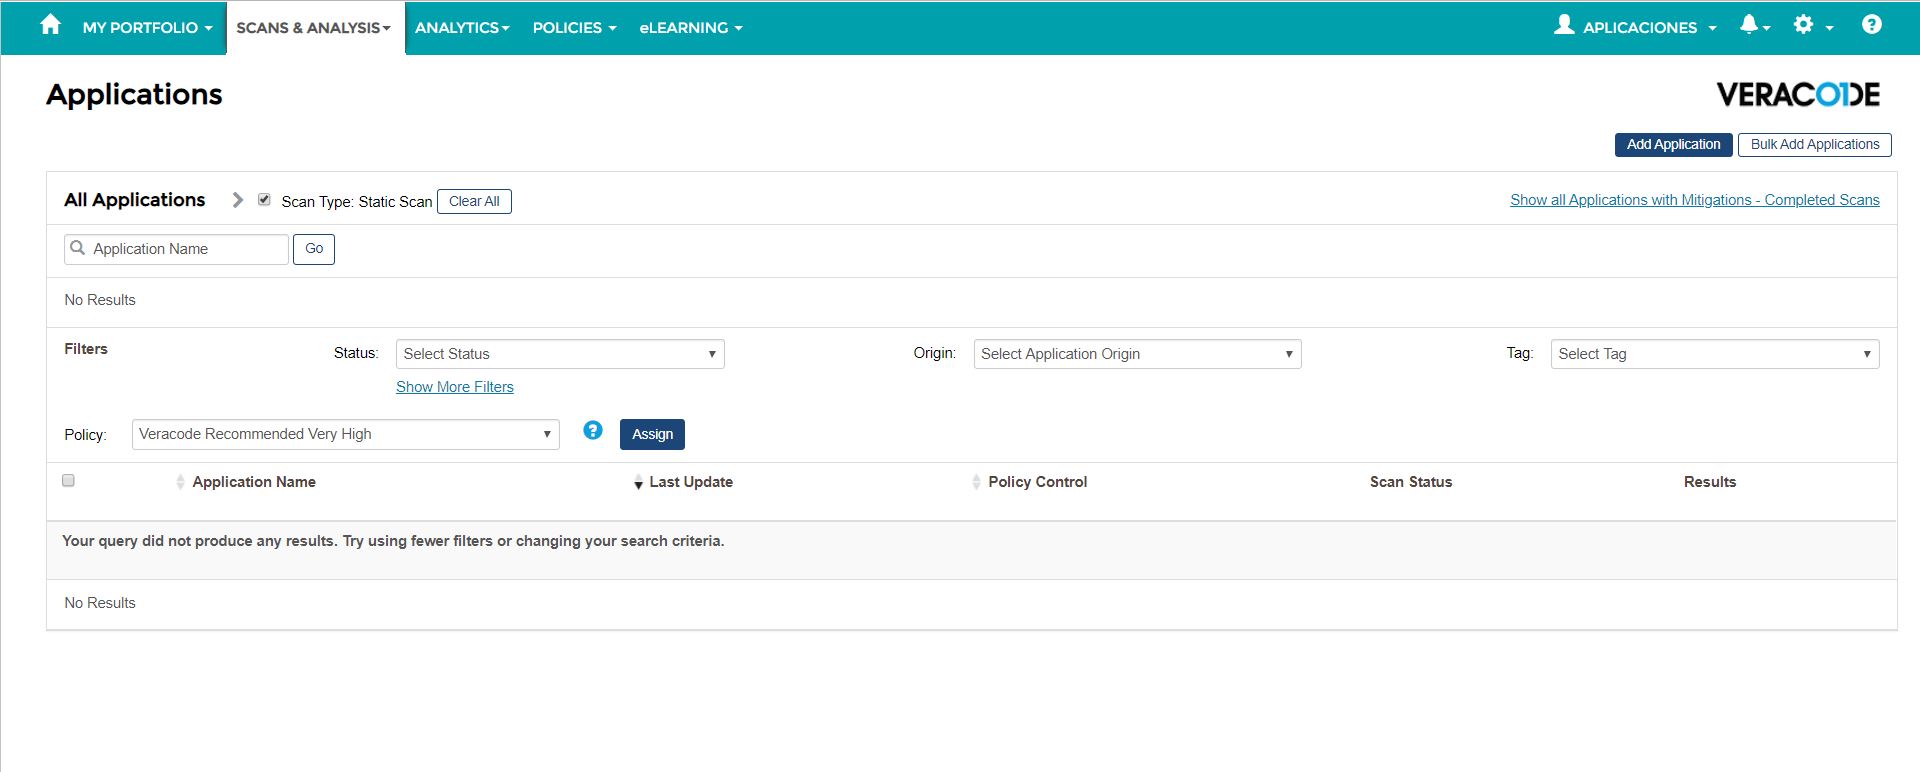Viewport: 1920px width, 772px height.
Task: Open the MY PORTFOLIO menu
Action: [148, 28]
